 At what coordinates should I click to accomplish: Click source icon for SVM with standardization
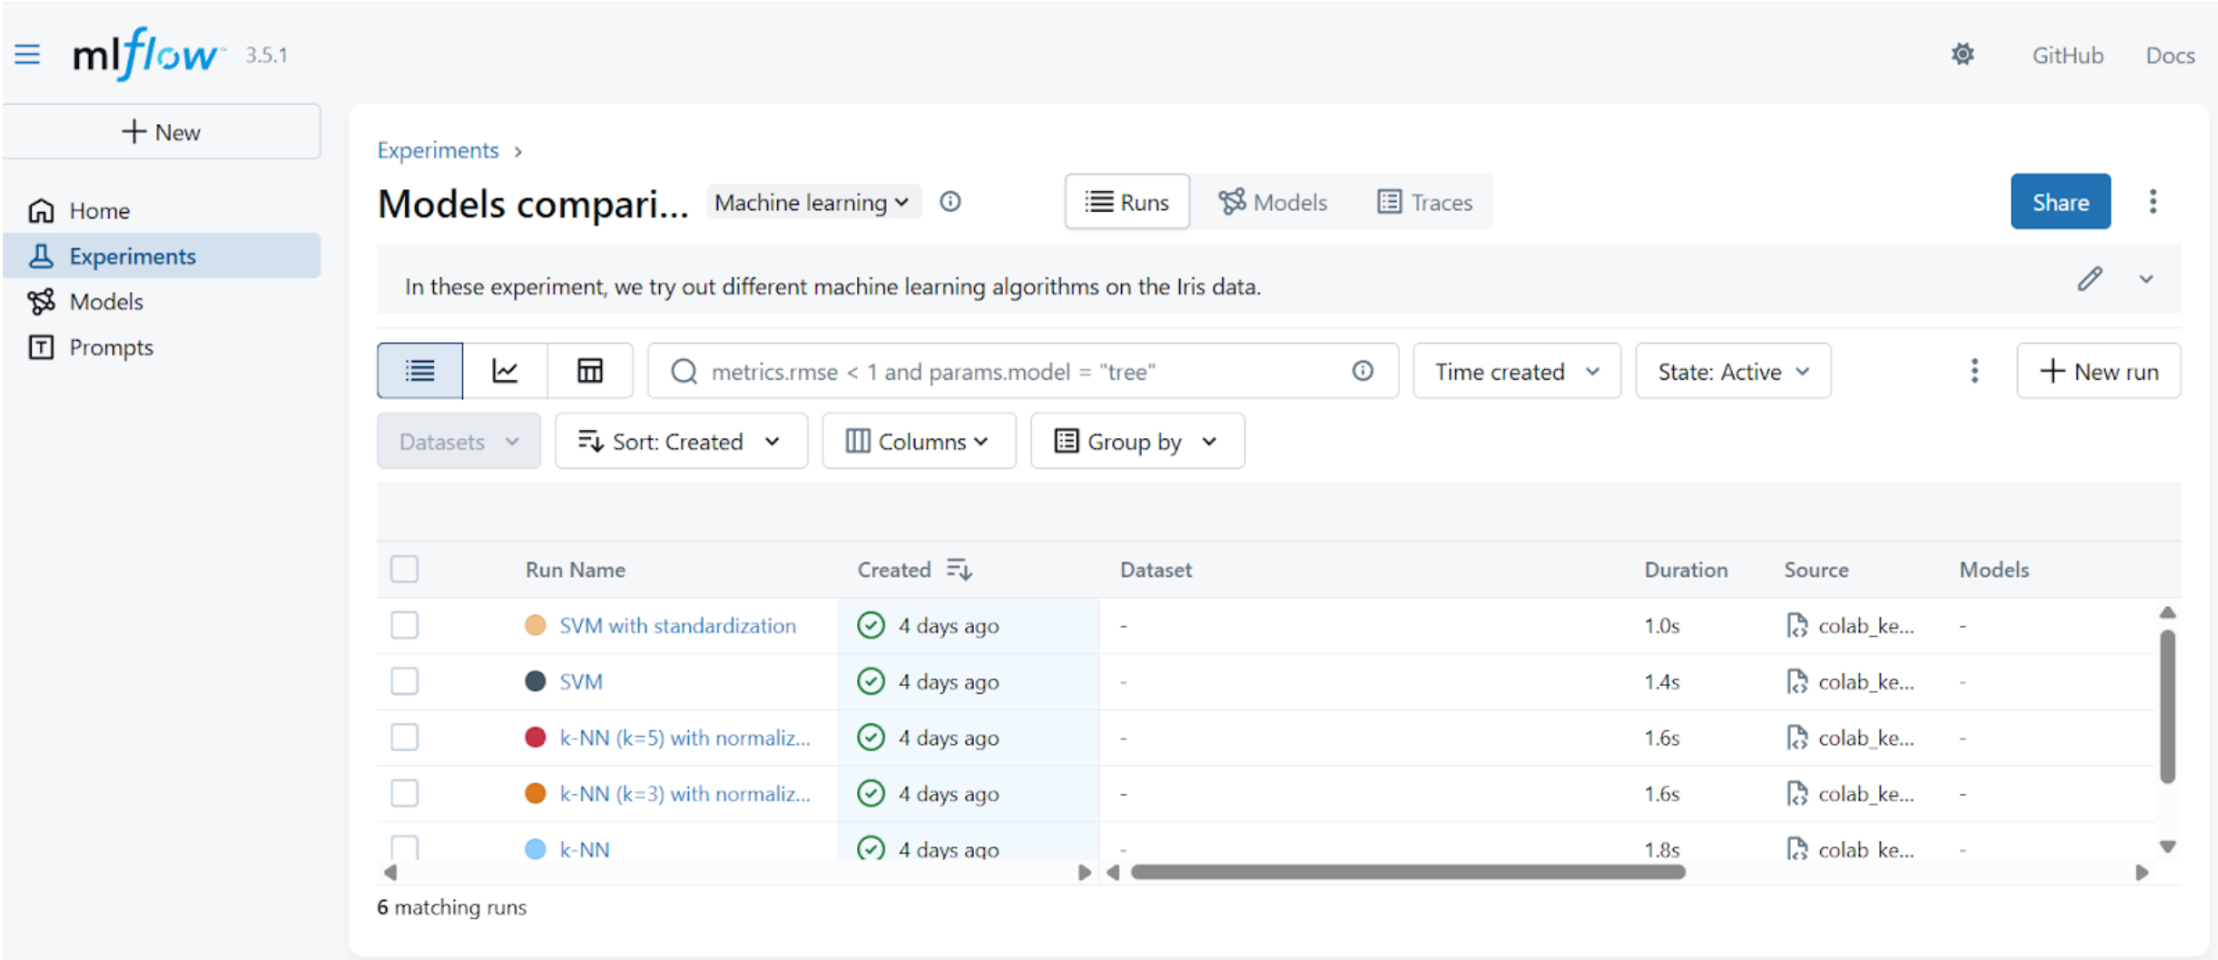pos(1797,625)
